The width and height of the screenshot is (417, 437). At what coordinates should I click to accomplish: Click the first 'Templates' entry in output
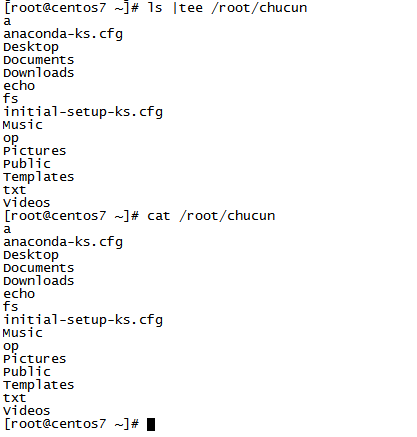point(39,177)
